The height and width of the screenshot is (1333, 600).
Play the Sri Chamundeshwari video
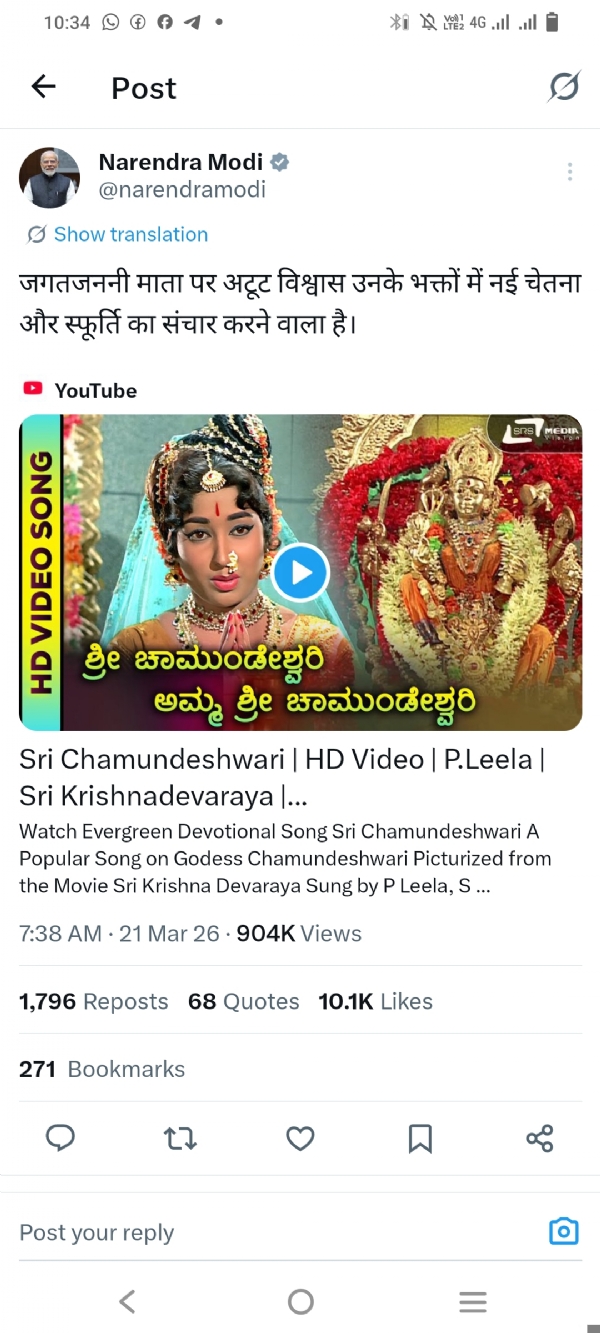(300, 573)
